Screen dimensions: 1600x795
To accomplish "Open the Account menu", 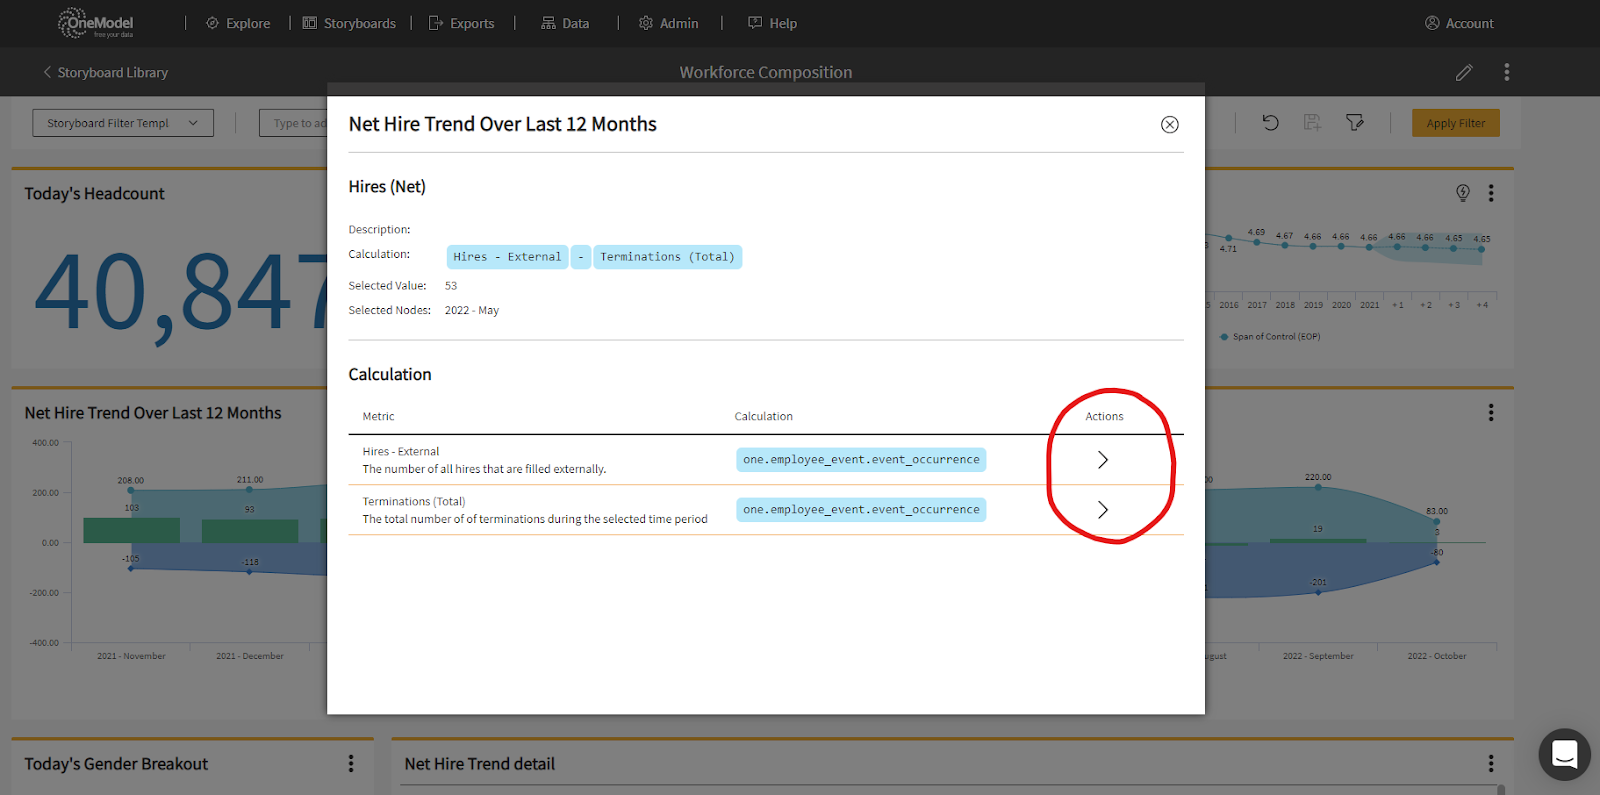I will [x=1459, y=23].
